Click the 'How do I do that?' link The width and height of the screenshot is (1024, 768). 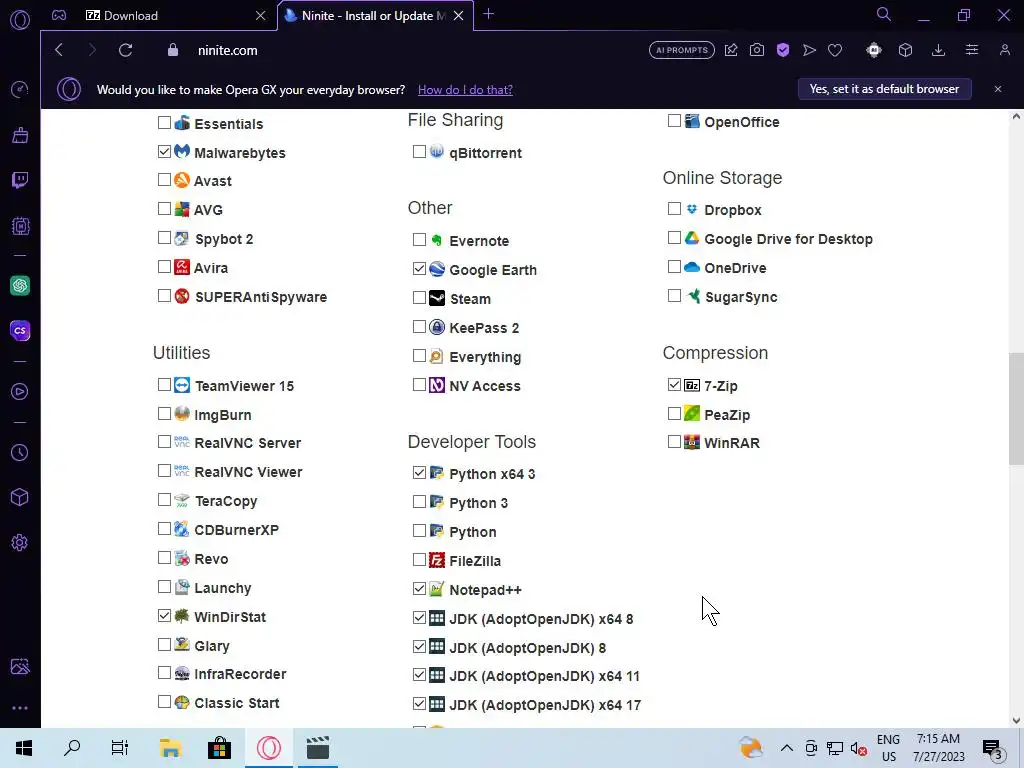tap(465, 89)
